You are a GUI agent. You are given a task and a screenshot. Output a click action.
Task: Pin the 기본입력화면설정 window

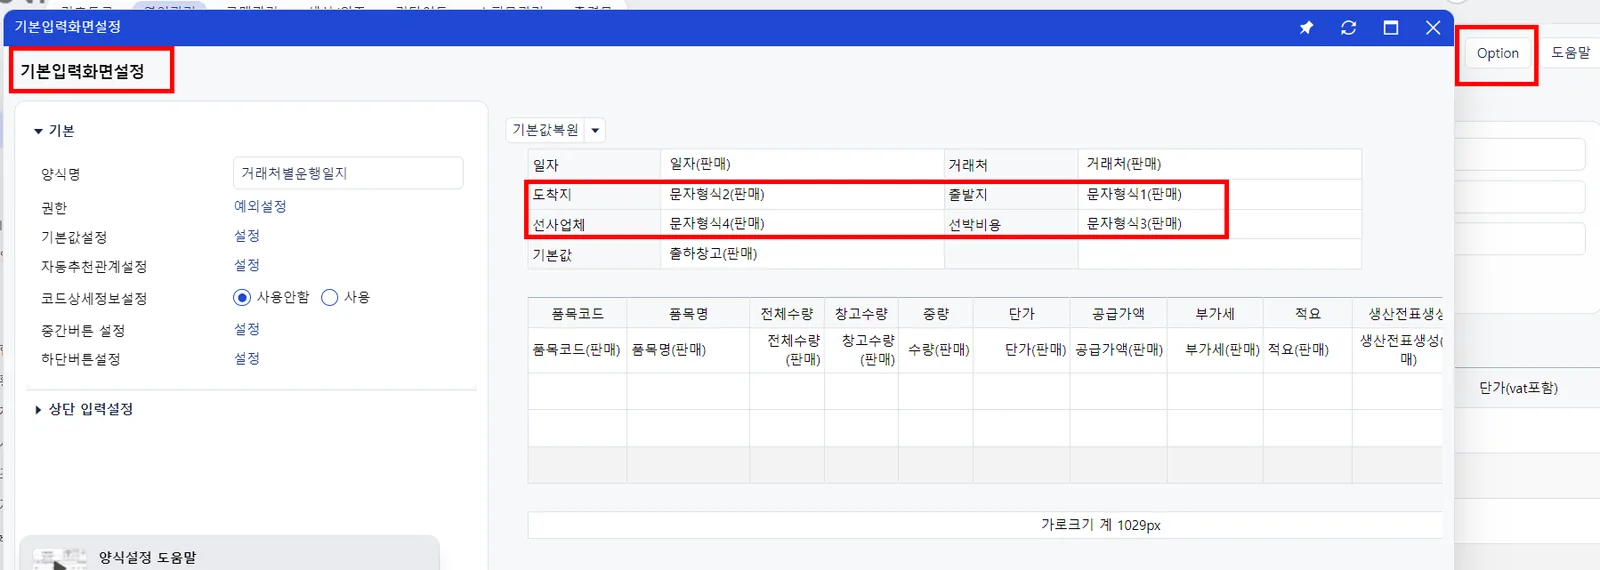tap(1306, 28)
